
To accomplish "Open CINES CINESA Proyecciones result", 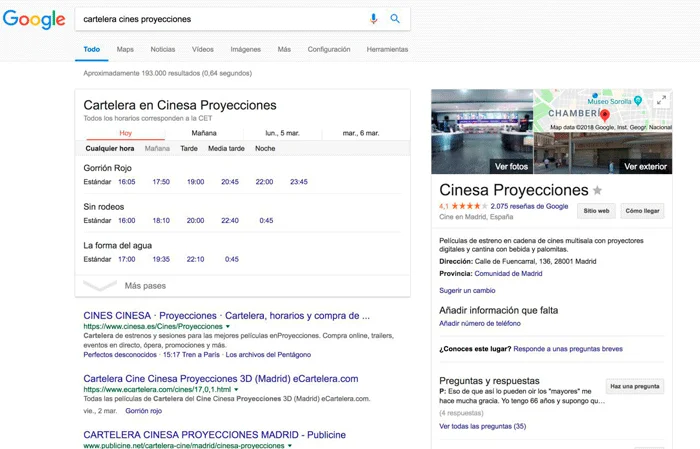I will (226, 316).
